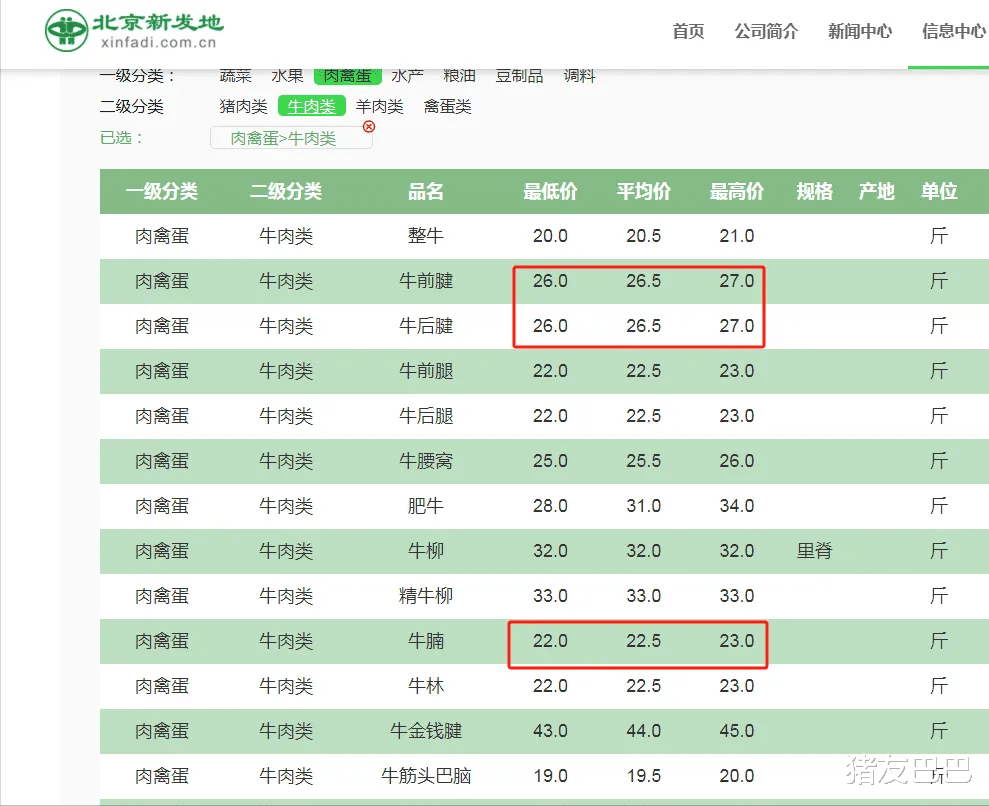989x806 pixels.
Task: Click the 平均价 column header
Action: click(643, 191)
